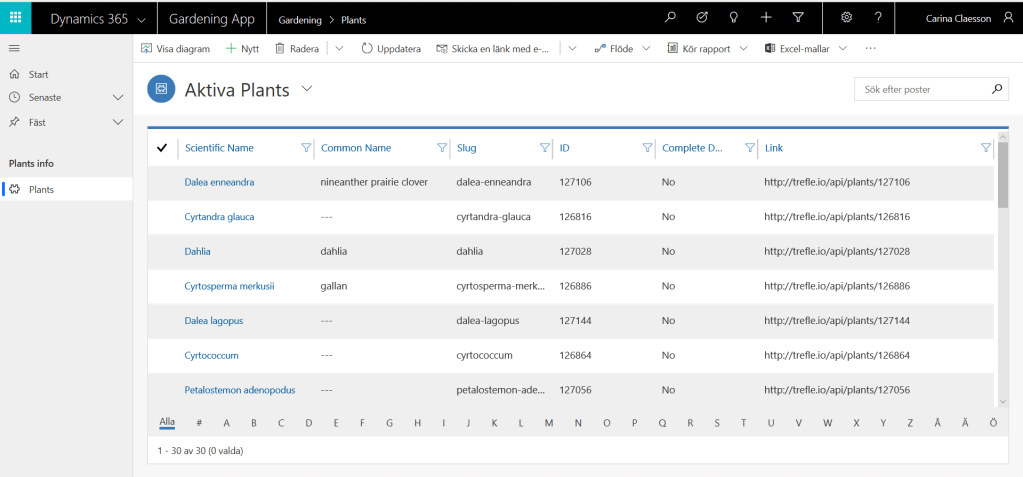Click the search magnifier in top bar
Screen dimensions: 1023x477
(671, 18)
